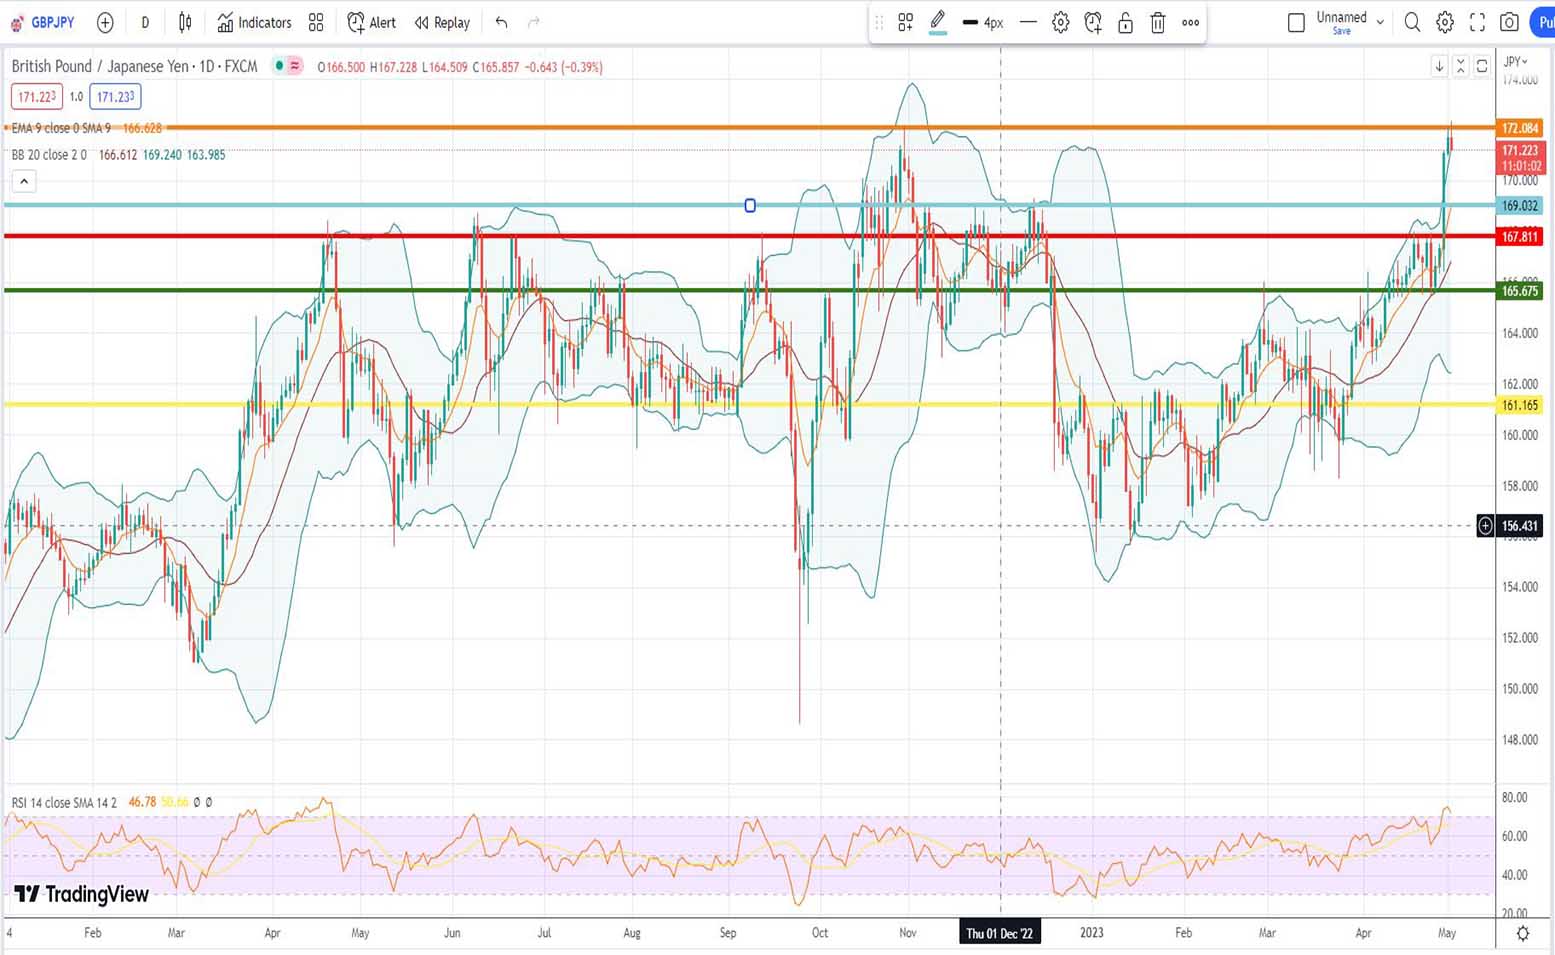
Task: Toggle the green market status indicator
Action: pos(279,66)
